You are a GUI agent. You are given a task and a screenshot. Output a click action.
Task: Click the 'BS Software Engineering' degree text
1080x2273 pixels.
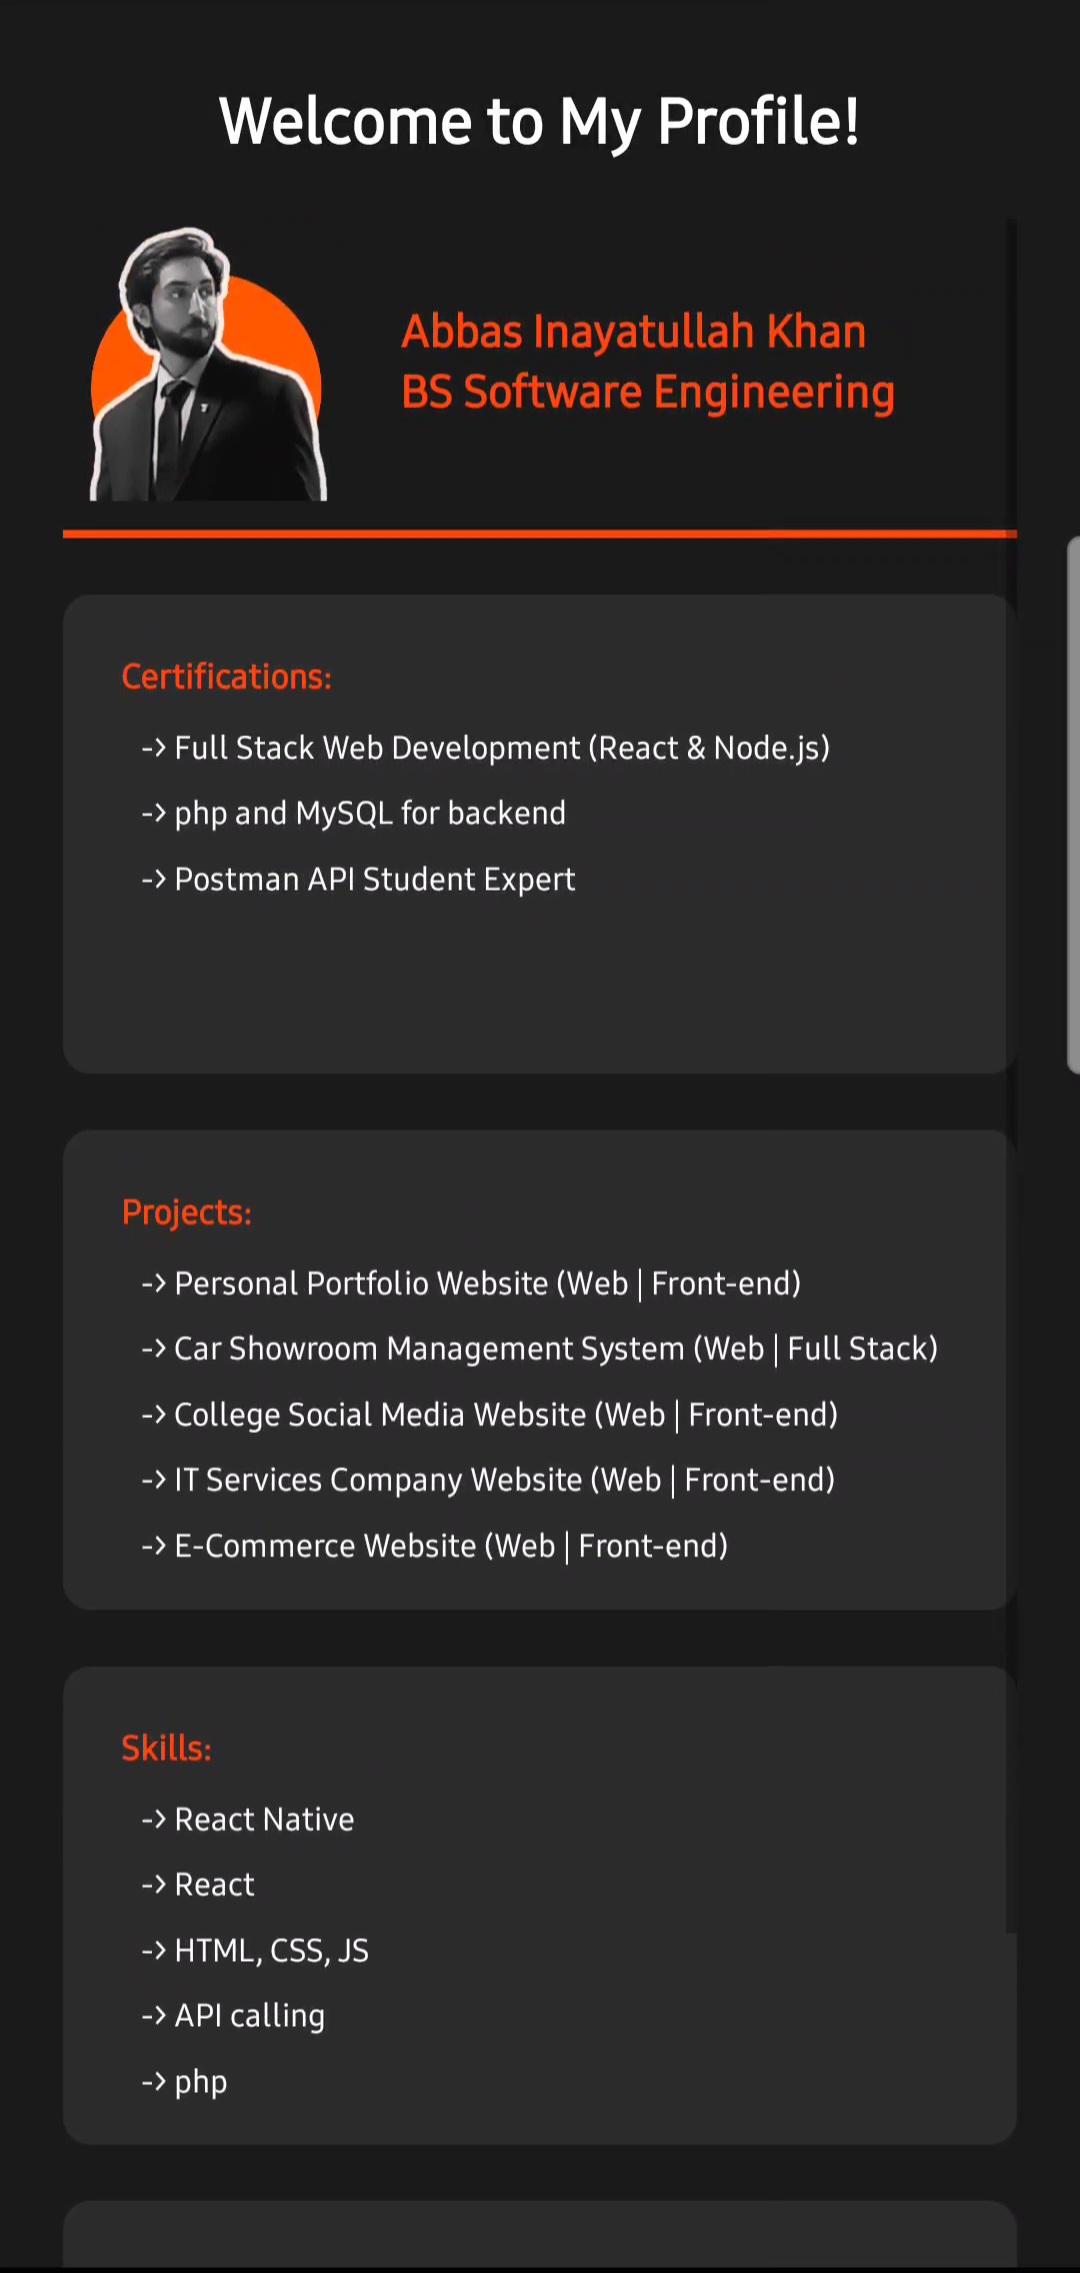click(x=647, y=392)
